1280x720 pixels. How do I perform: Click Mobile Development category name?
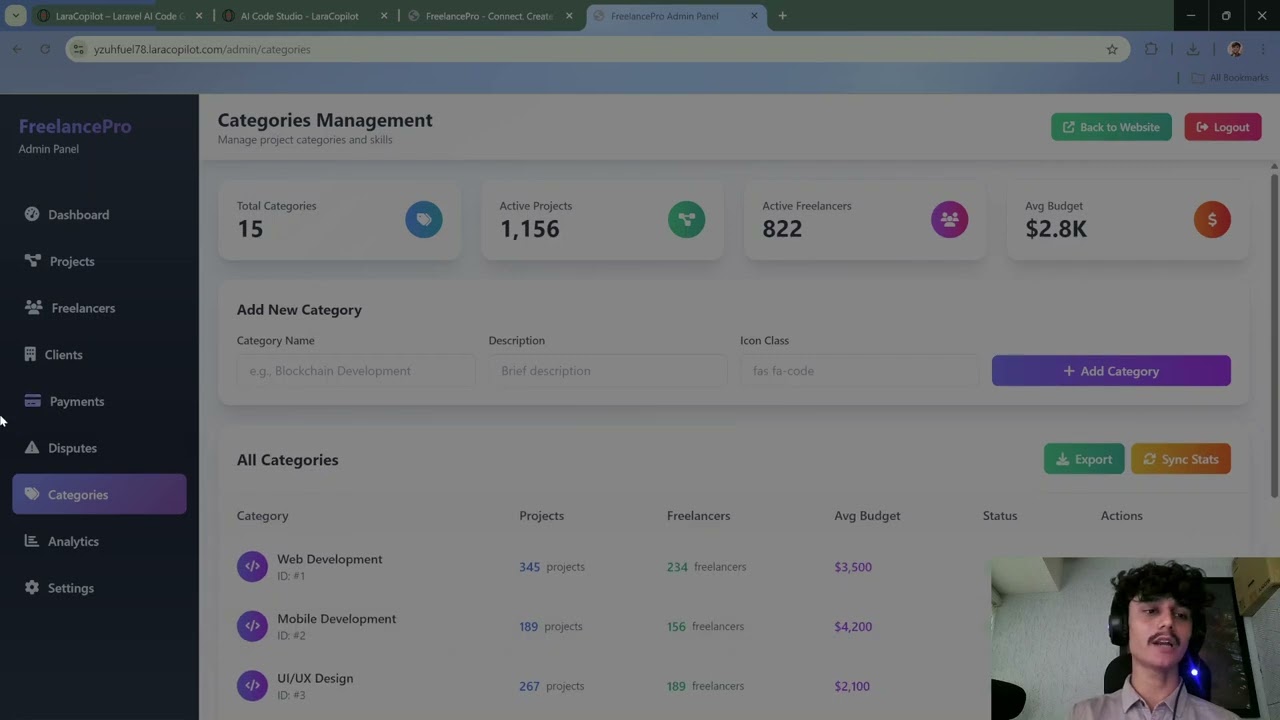337,619
